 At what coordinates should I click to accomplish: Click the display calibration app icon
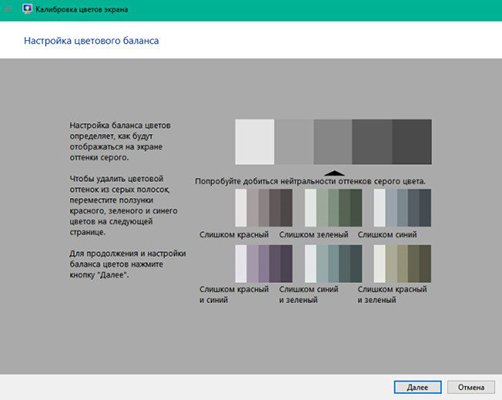click(x=27, y=9)
